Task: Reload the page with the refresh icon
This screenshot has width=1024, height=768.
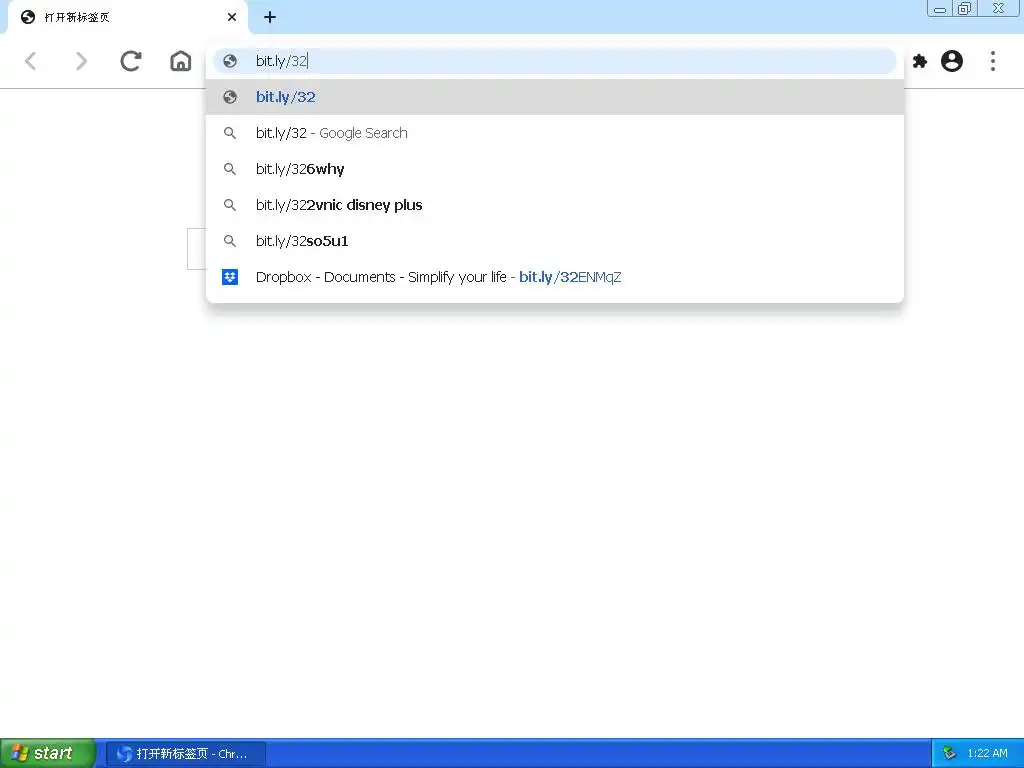Action: coord(131,61)
